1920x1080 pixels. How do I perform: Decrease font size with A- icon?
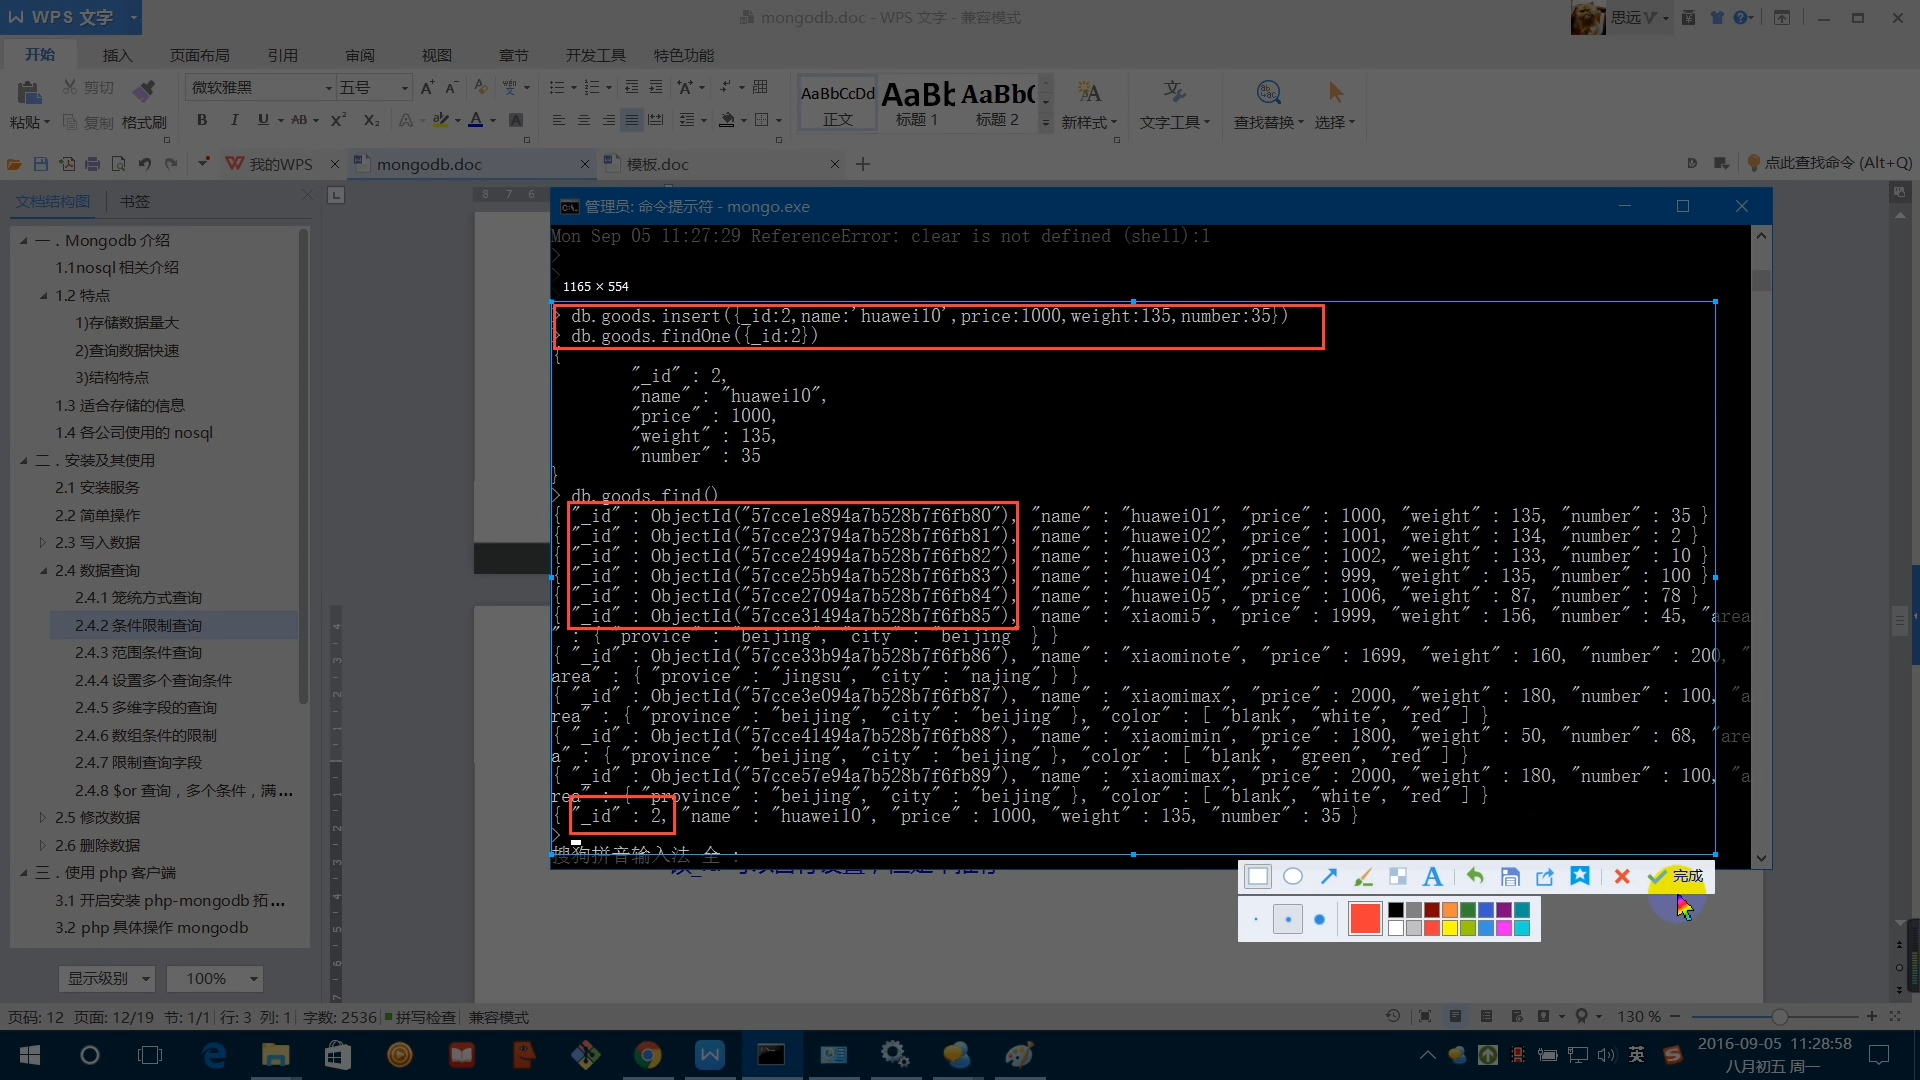point(451,88)
